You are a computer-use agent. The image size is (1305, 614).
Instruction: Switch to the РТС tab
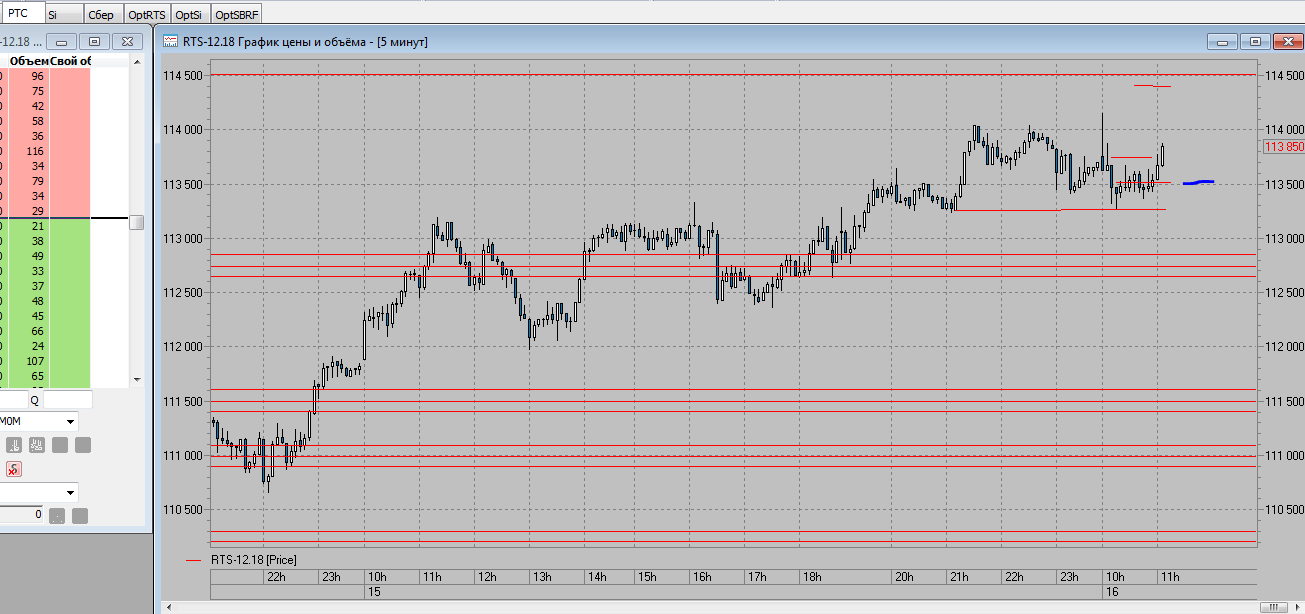click(22, 13)
